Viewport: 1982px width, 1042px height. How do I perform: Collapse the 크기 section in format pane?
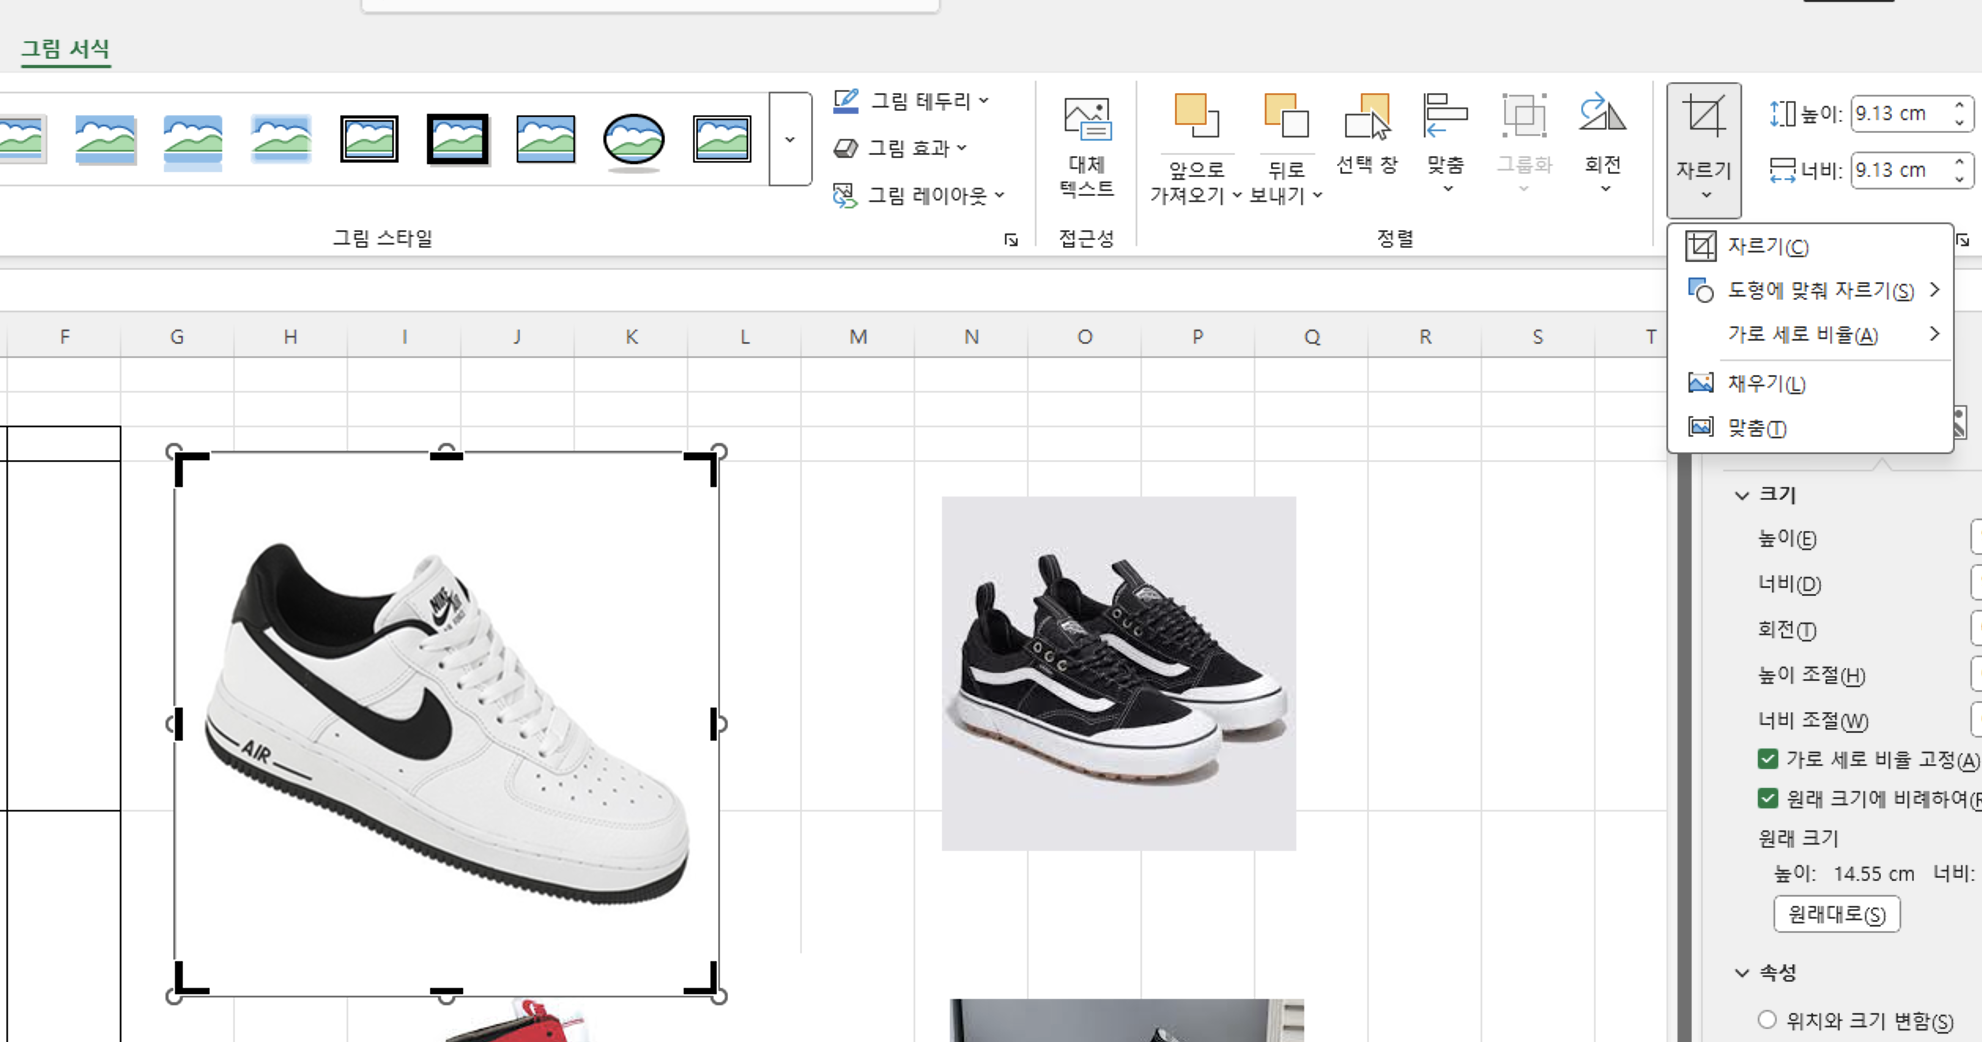[x=1743, y=495]
